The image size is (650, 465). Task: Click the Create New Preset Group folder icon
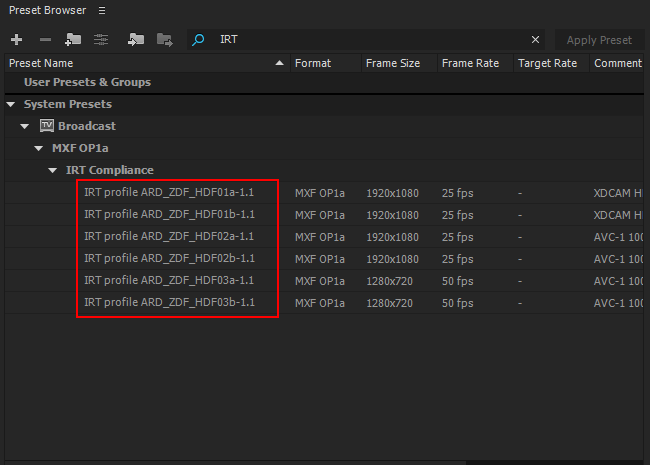pyautogui.click(x=73, y=40)
